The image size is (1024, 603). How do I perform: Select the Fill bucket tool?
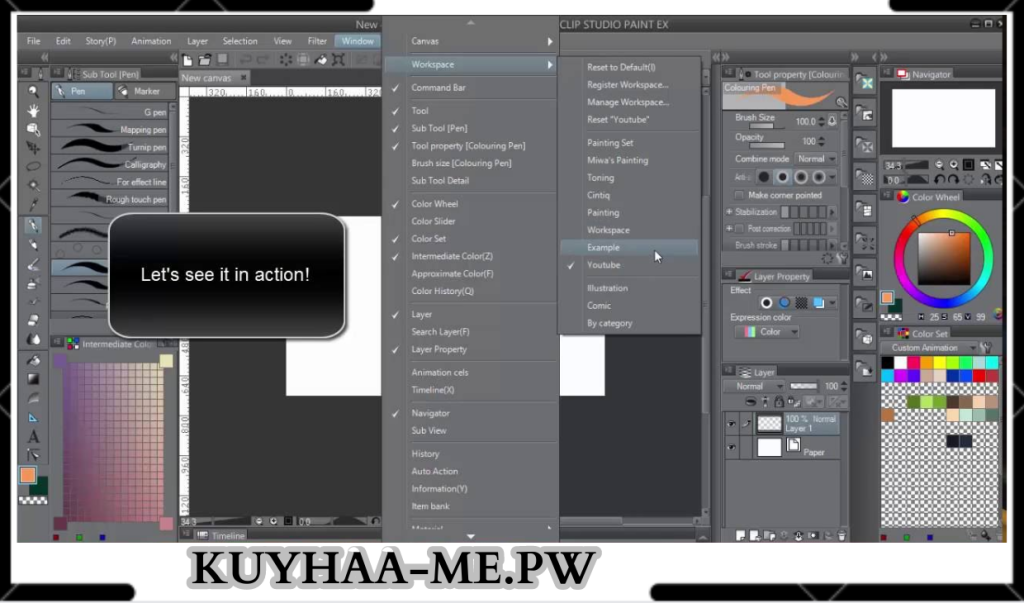[33, 359]
